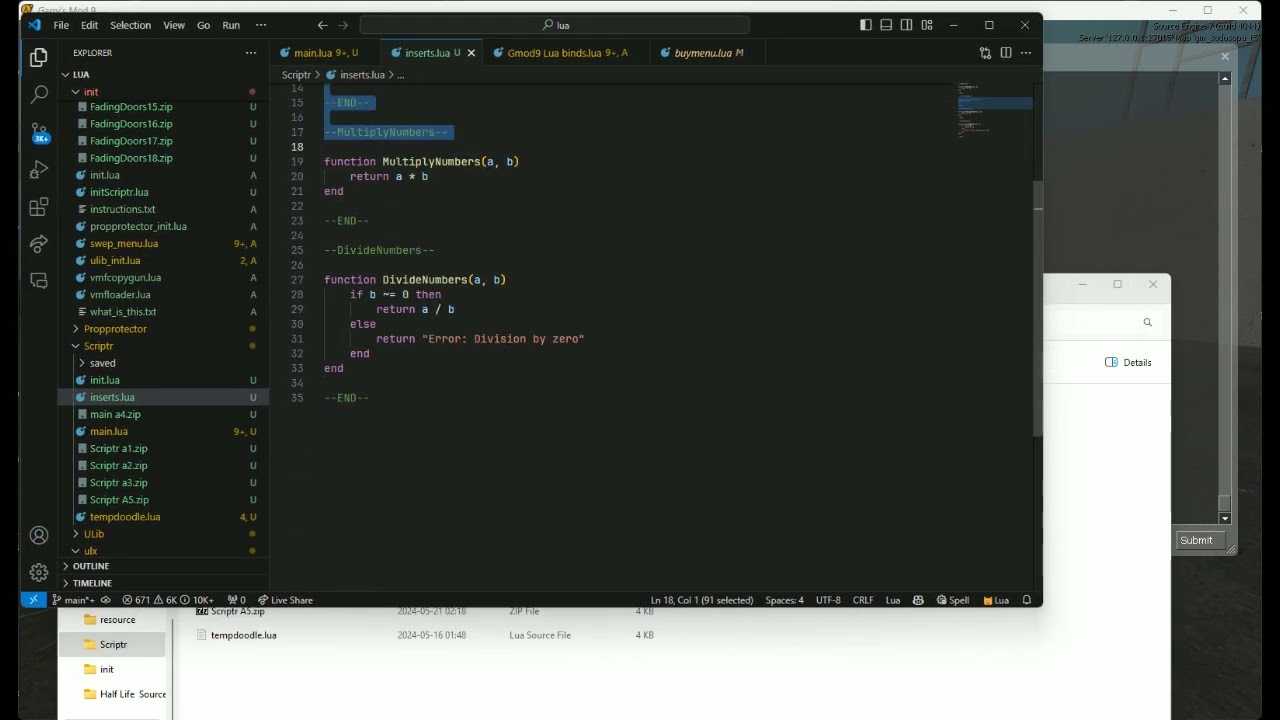Click the search icon in background window
Viewport: 1280px width, 720px height.
click(x=1147, y=322)
